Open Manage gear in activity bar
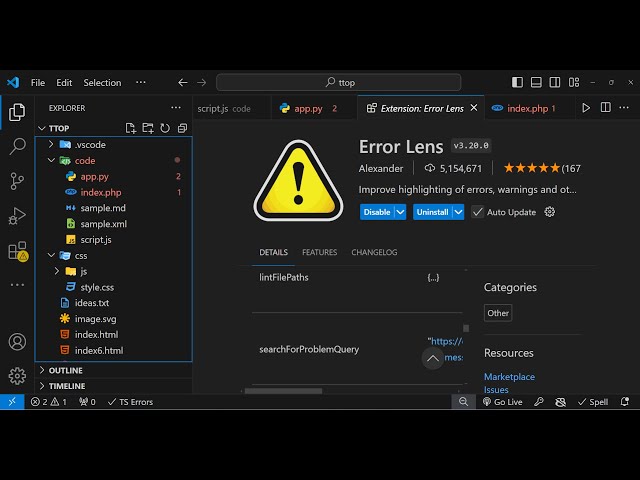The width and height of the screenshot is (640, 480). click(x=17, y=376)
